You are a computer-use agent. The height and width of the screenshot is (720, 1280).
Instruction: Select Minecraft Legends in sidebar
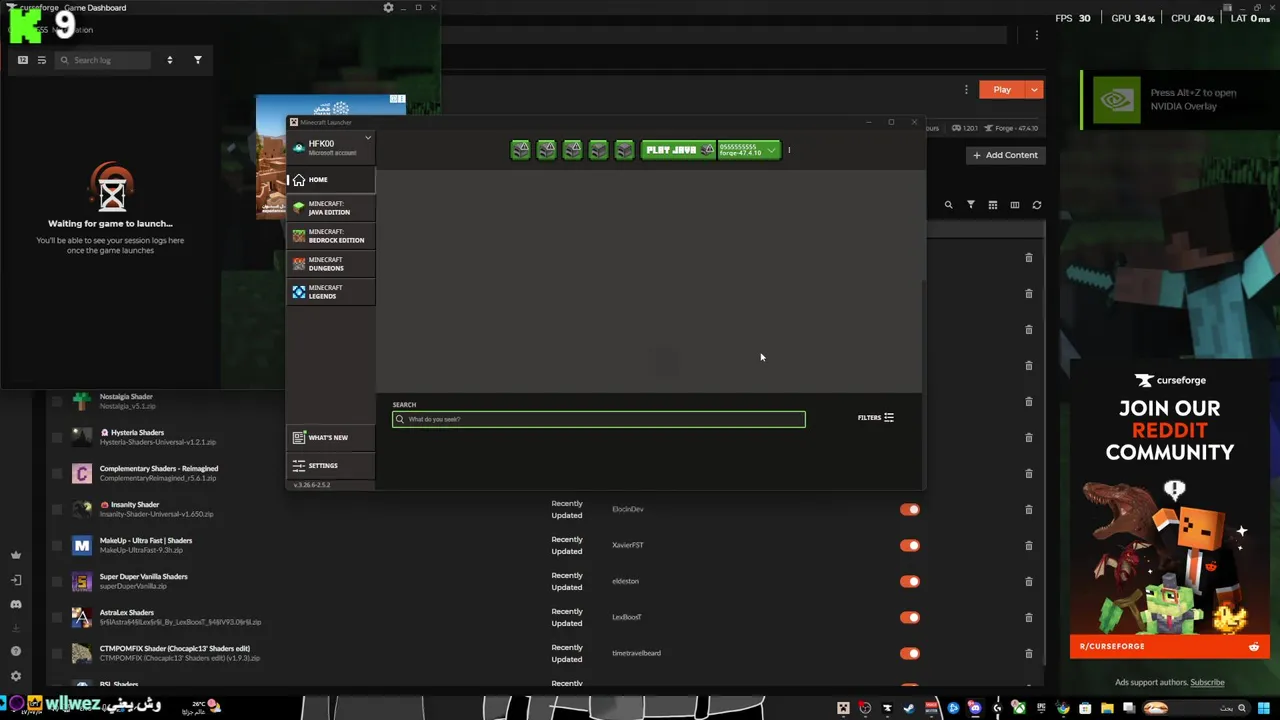[x=330, y=292]
